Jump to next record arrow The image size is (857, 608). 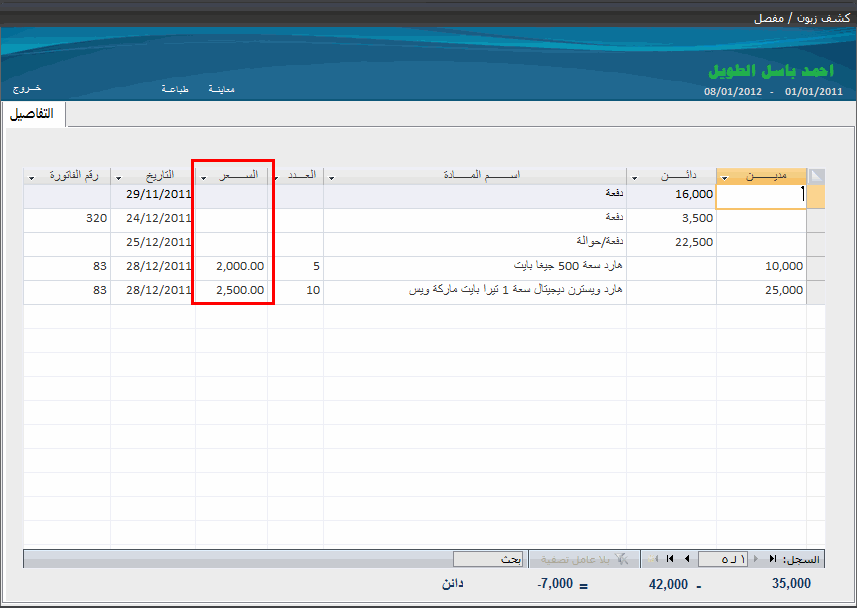[x=687, y=559]
